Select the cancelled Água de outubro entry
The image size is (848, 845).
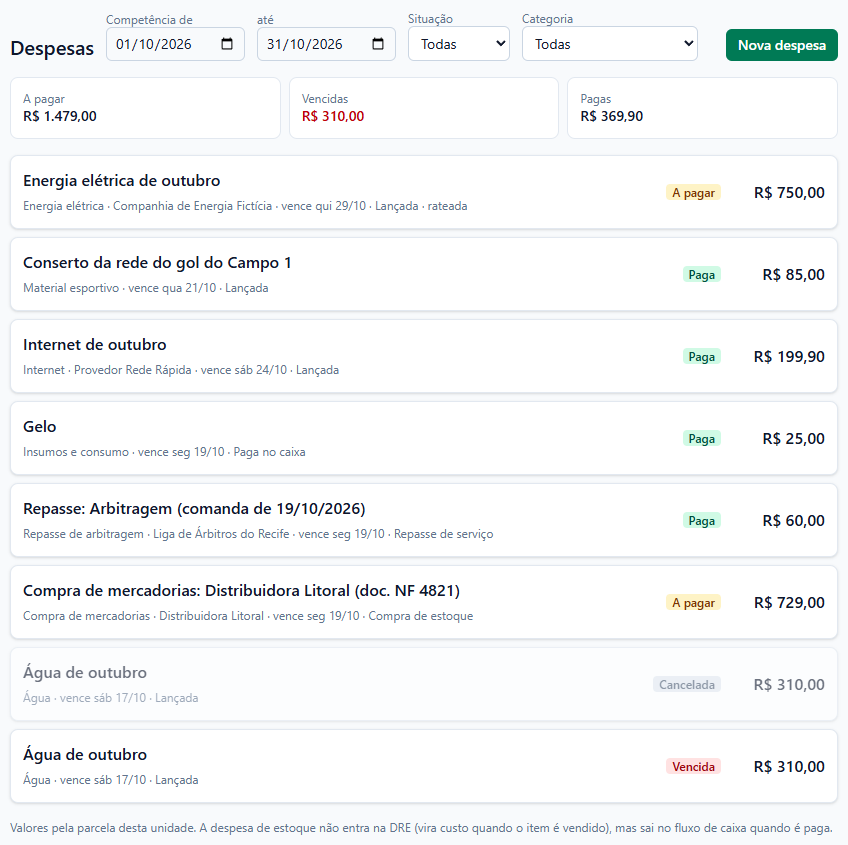click(424, 684)
